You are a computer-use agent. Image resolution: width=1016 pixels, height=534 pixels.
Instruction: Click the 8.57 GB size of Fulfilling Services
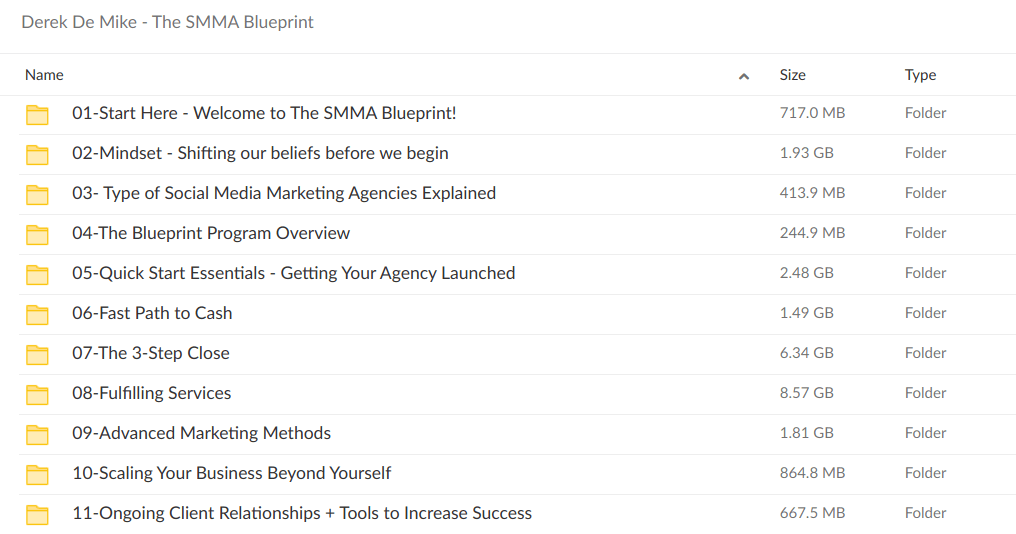(x=806, y=393)
